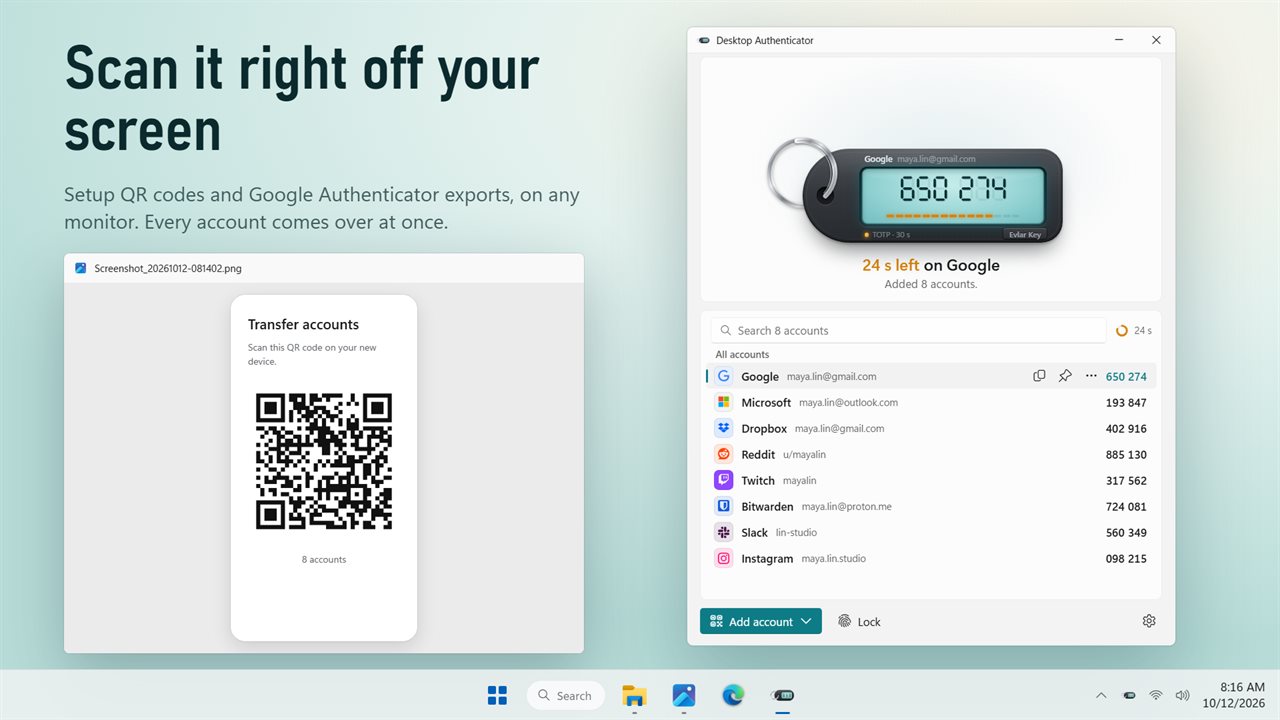Open Desktop Authenticator settings gear
This screenshot has width=1280, height=720.
coord(1149,621)
